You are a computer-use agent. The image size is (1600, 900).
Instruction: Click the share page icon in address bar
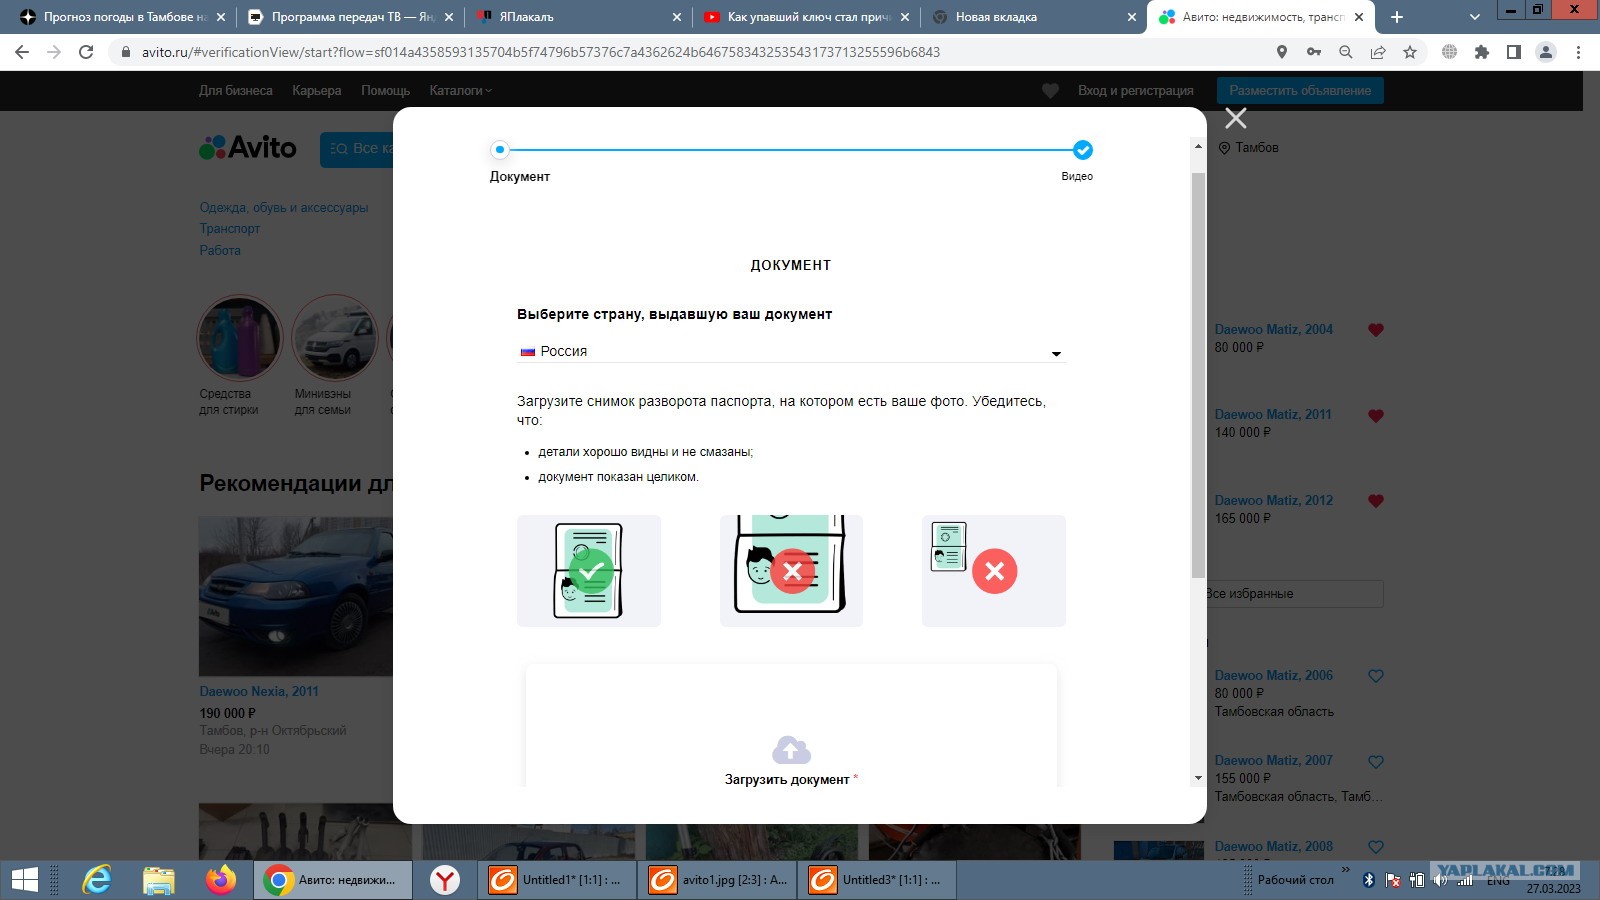(x=1378, y=52)
